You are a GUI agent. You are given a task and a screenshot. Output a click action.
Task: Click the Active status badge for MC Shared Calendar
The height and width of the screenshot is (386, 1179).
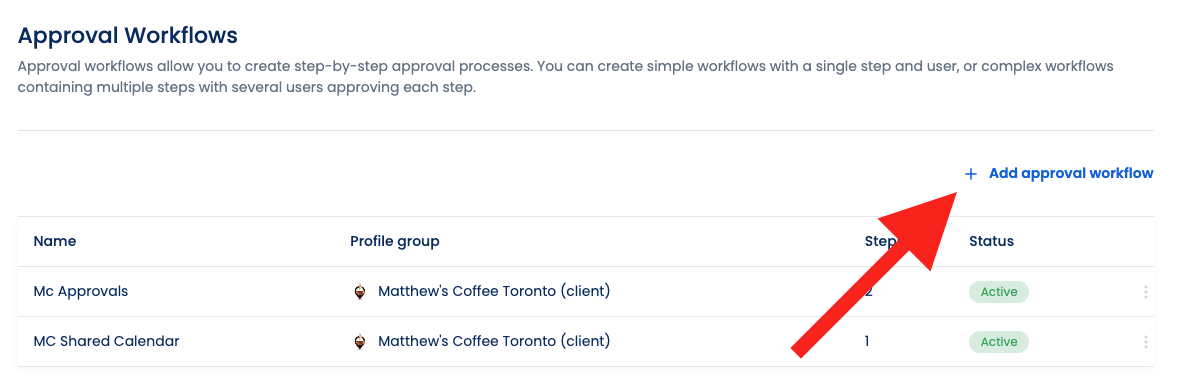pos(999,342)
